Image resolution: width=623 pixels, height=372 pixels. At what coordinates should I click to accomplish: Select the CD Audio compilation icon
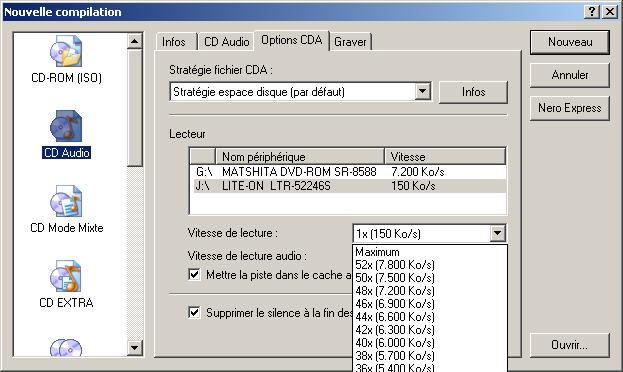pos(66,126)
